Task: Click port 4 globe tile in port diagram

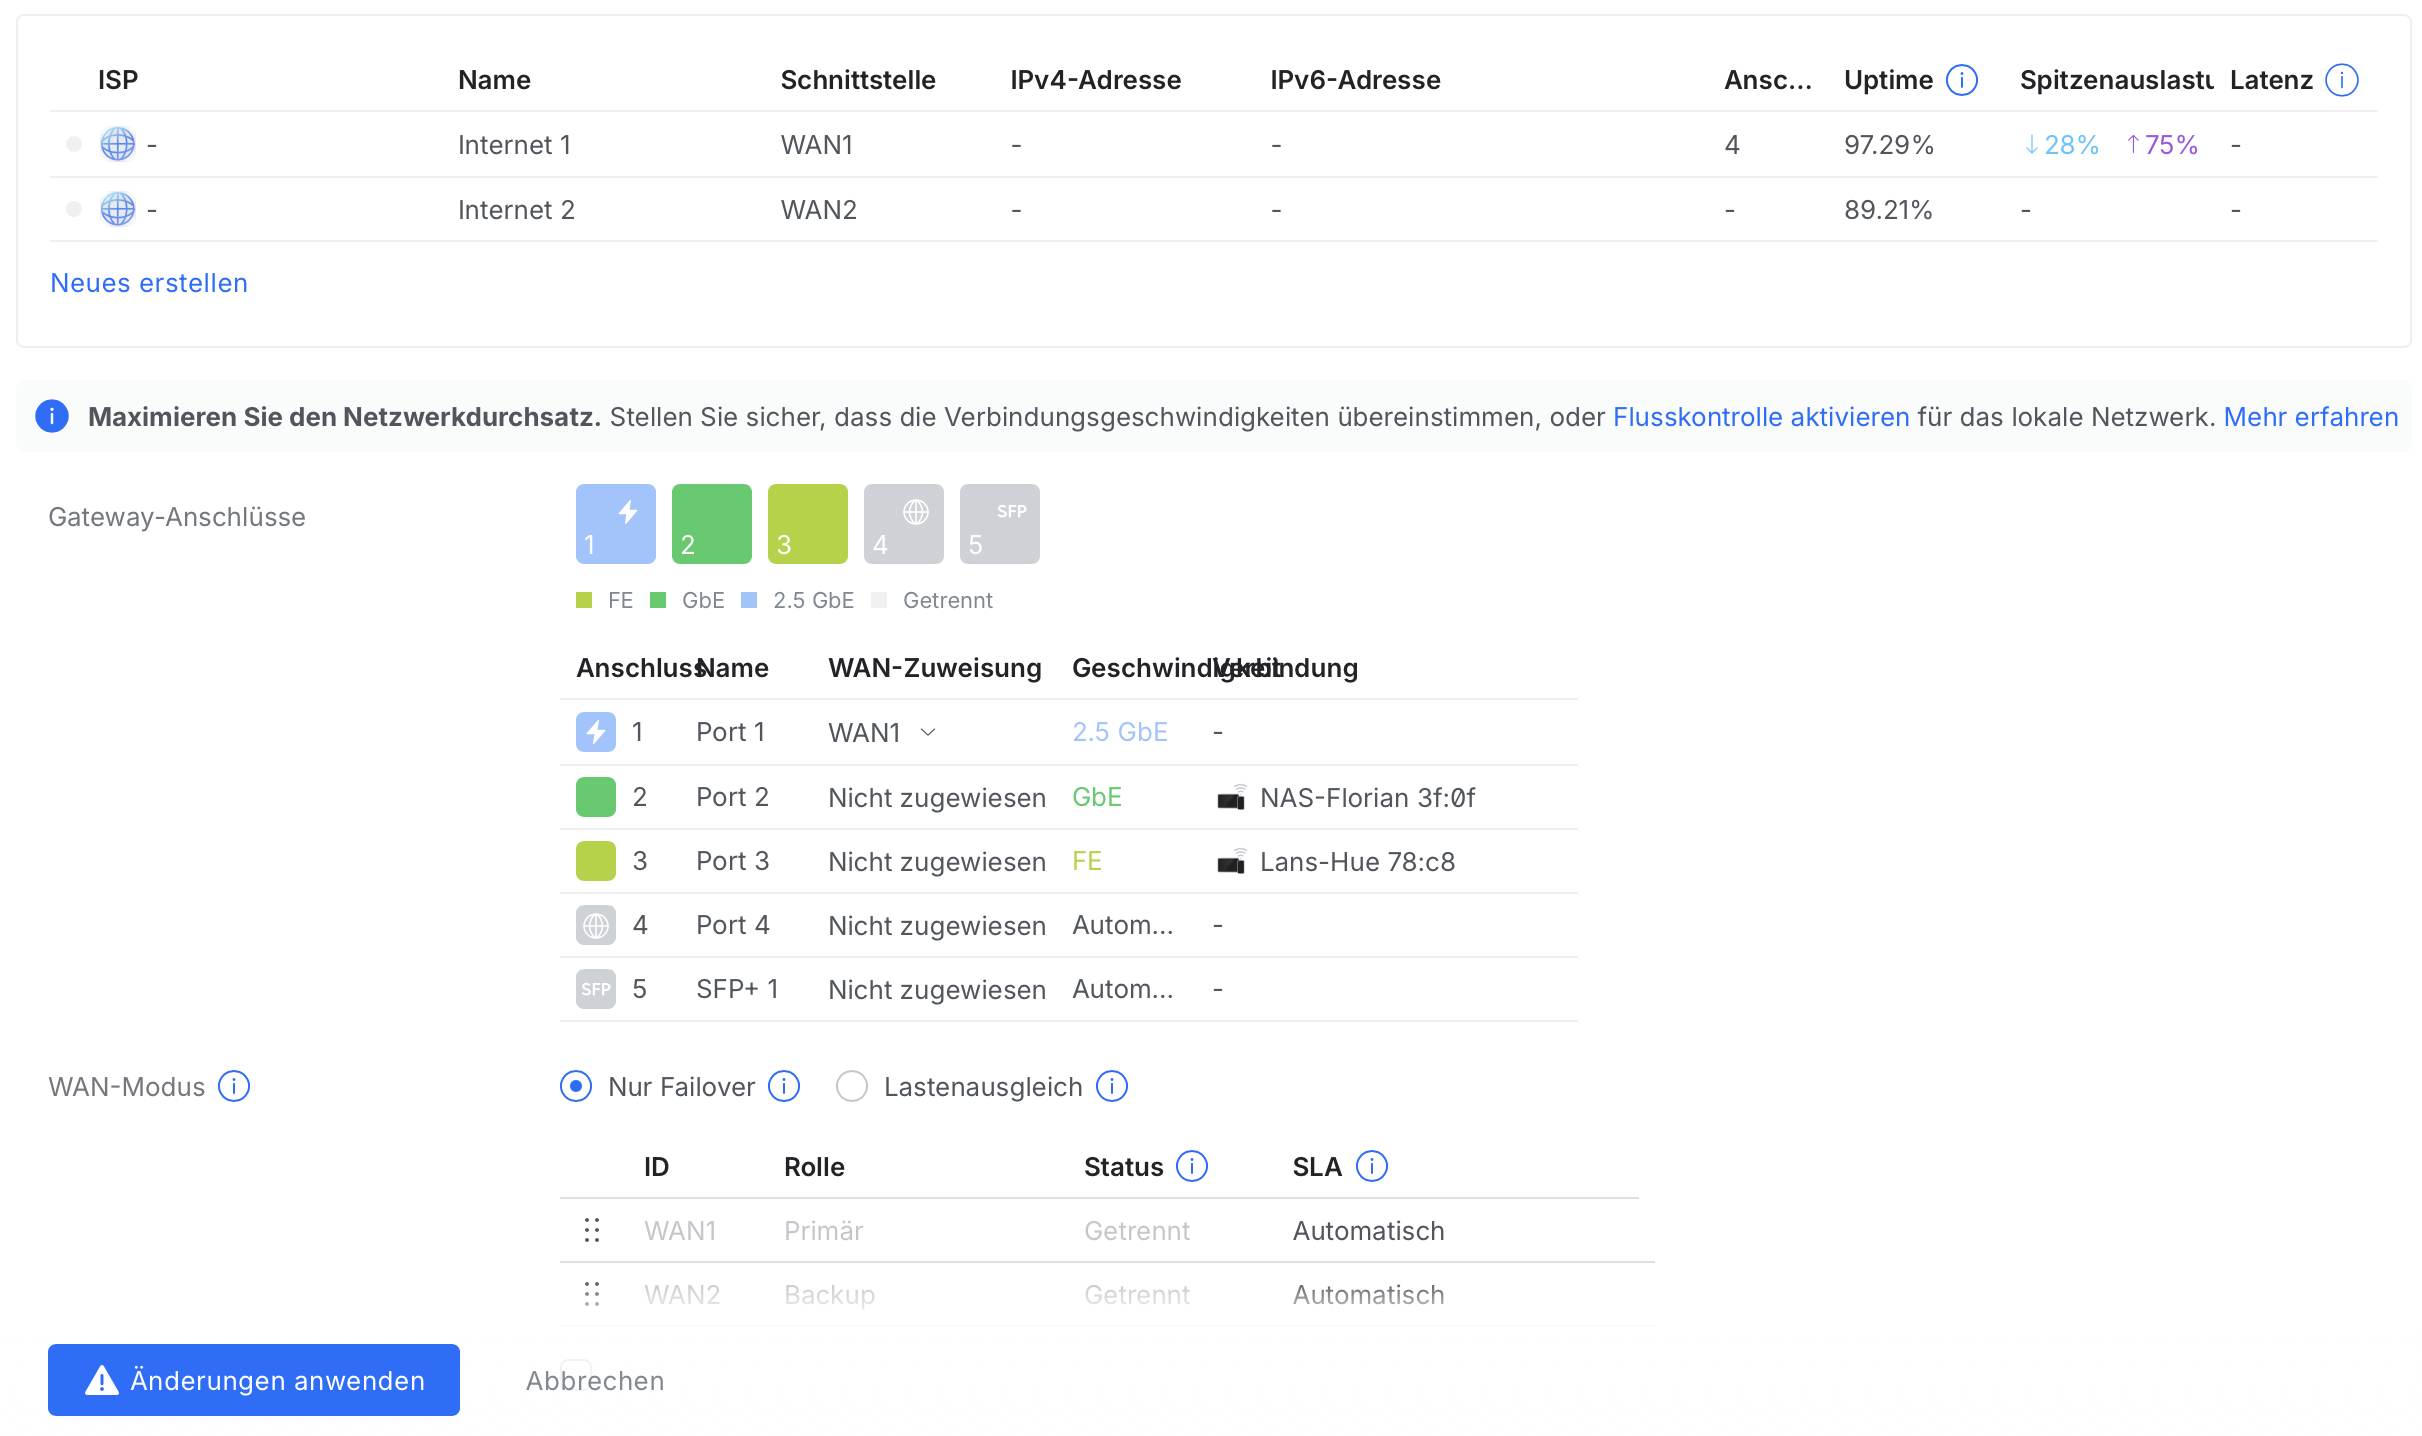Action: pyautogui.click(x=903, y=524)
